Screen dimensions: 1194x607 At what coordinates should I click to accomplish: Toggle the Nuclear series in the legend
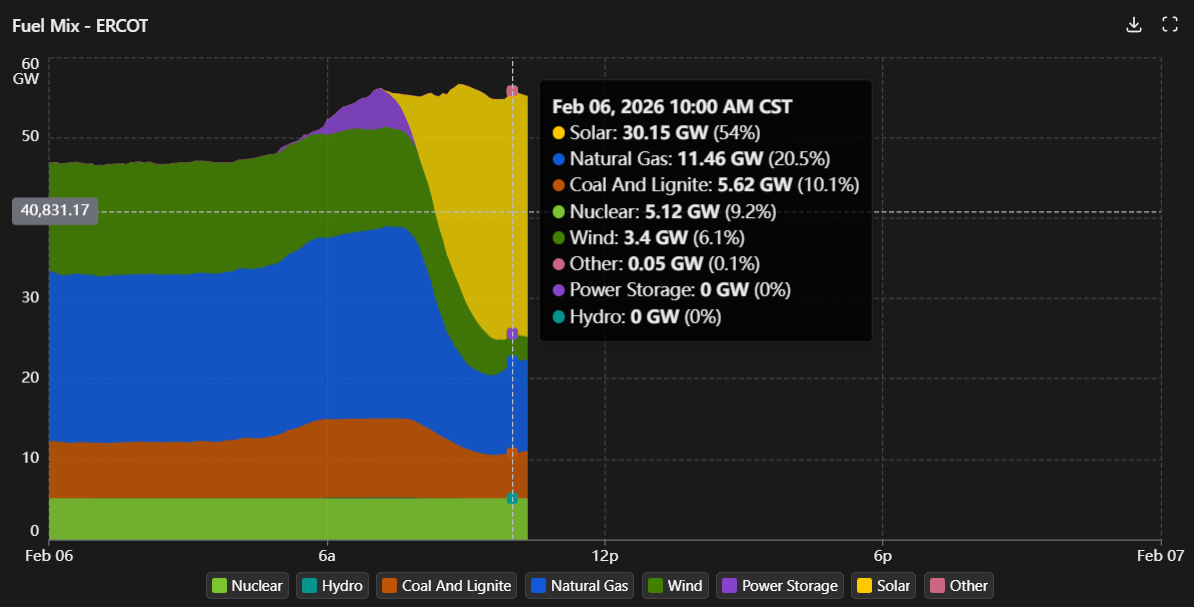coord(246,586)
